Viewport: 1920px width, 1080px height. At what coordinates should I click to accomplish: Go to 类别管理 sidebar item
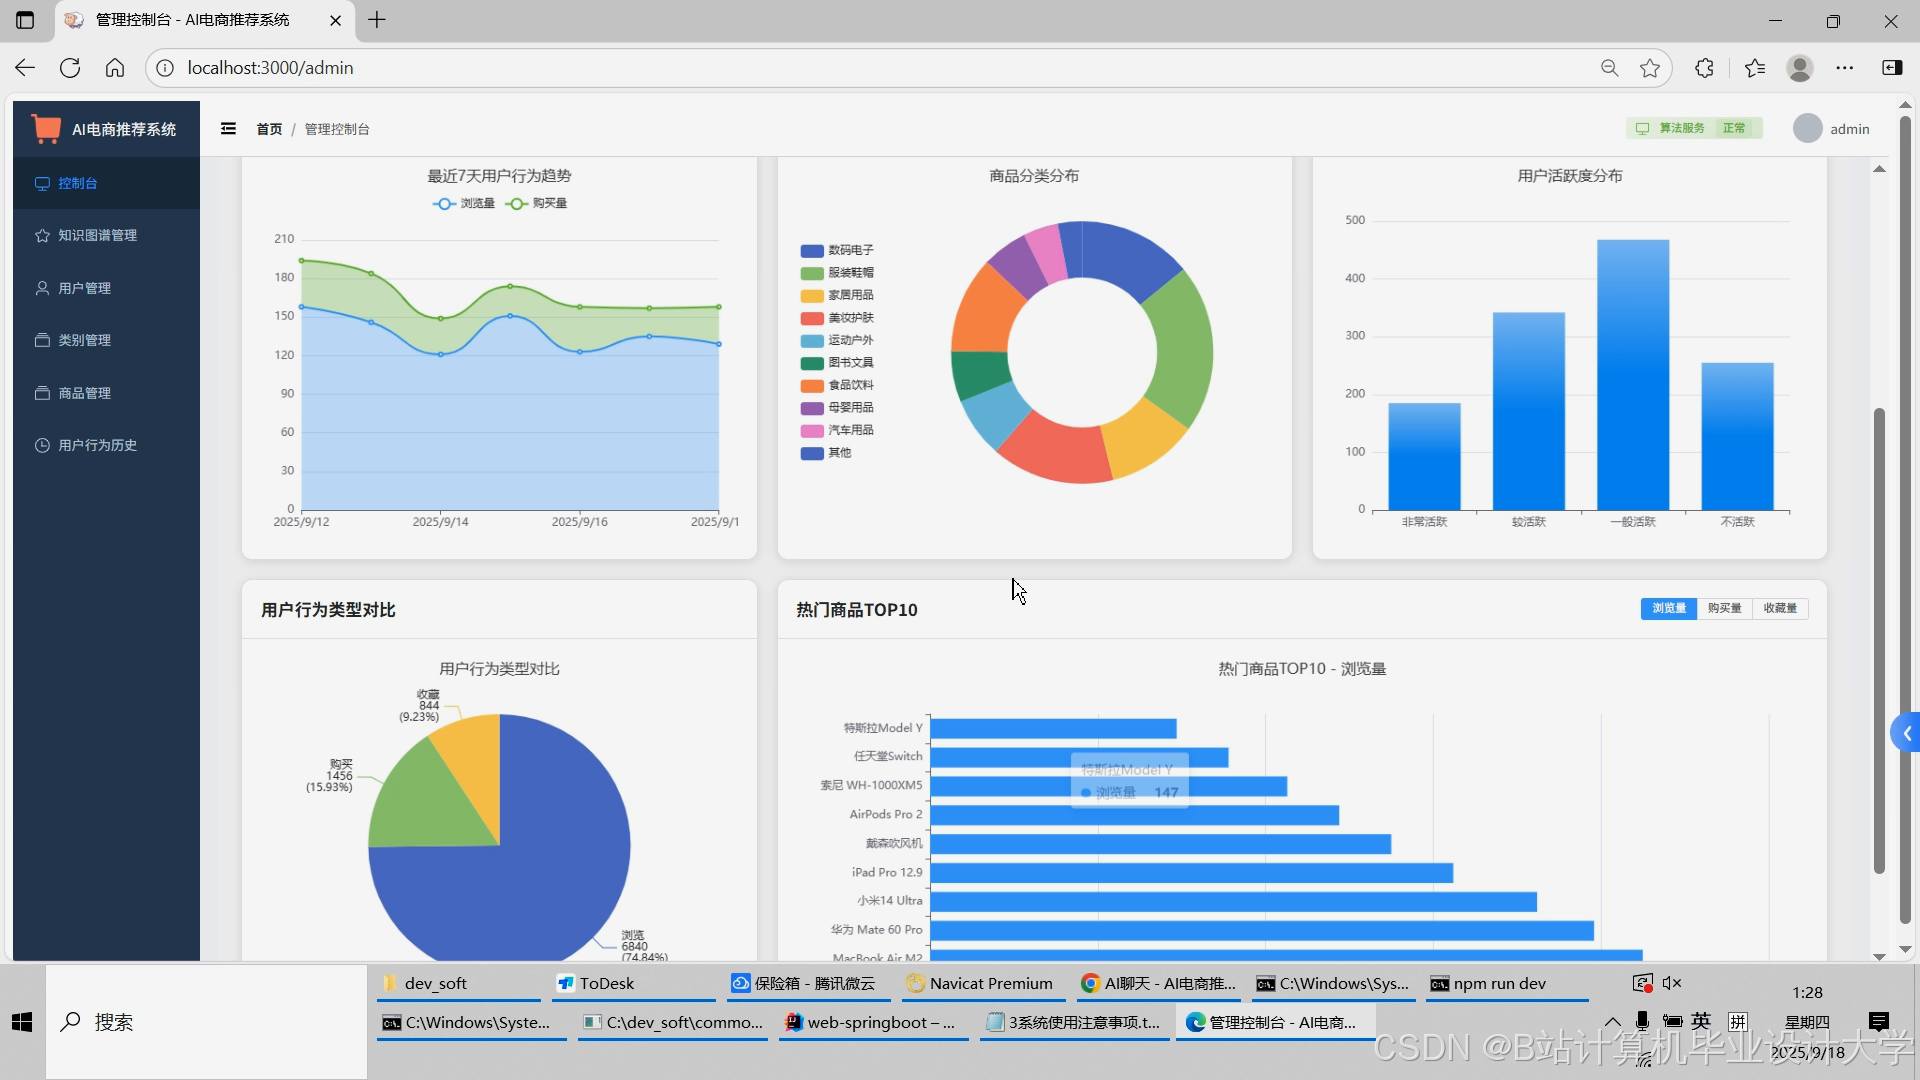(84, 340)
